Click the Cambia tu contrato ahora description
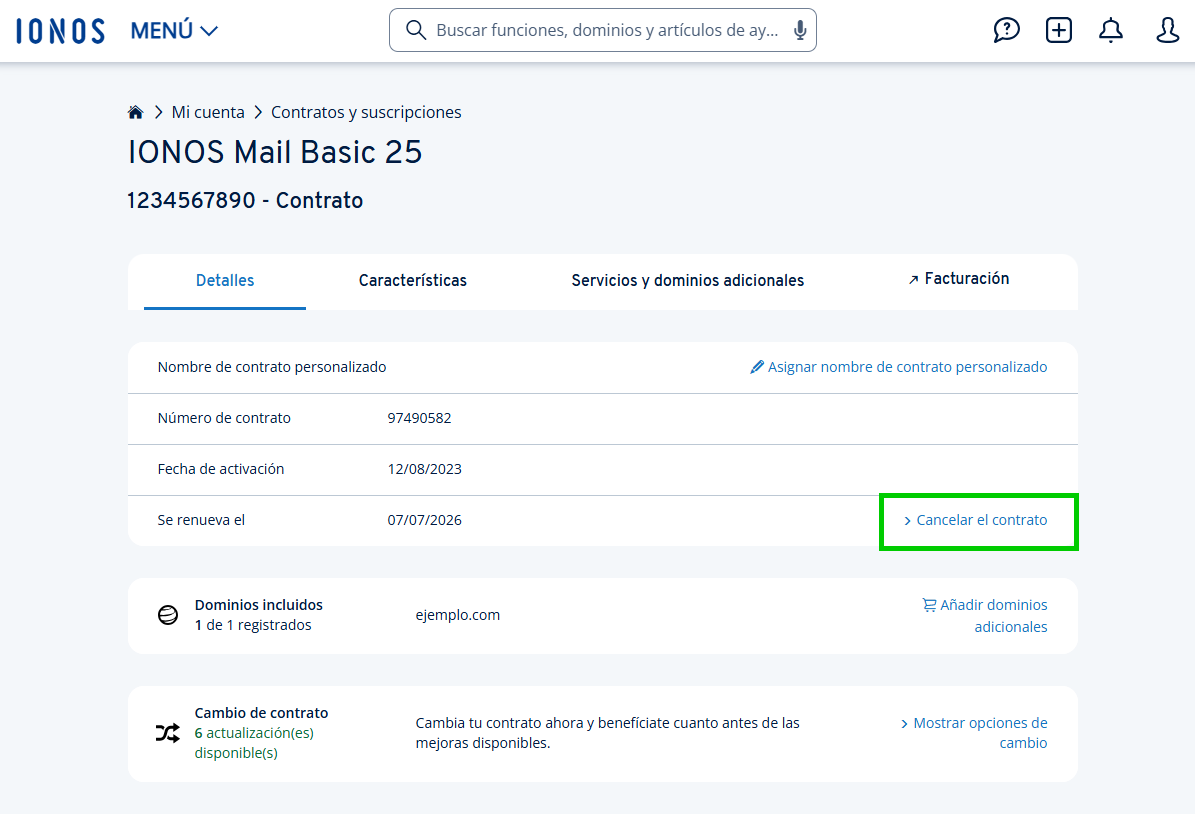This screenshot has width=1195, height=814. click(x=607, y=732)
